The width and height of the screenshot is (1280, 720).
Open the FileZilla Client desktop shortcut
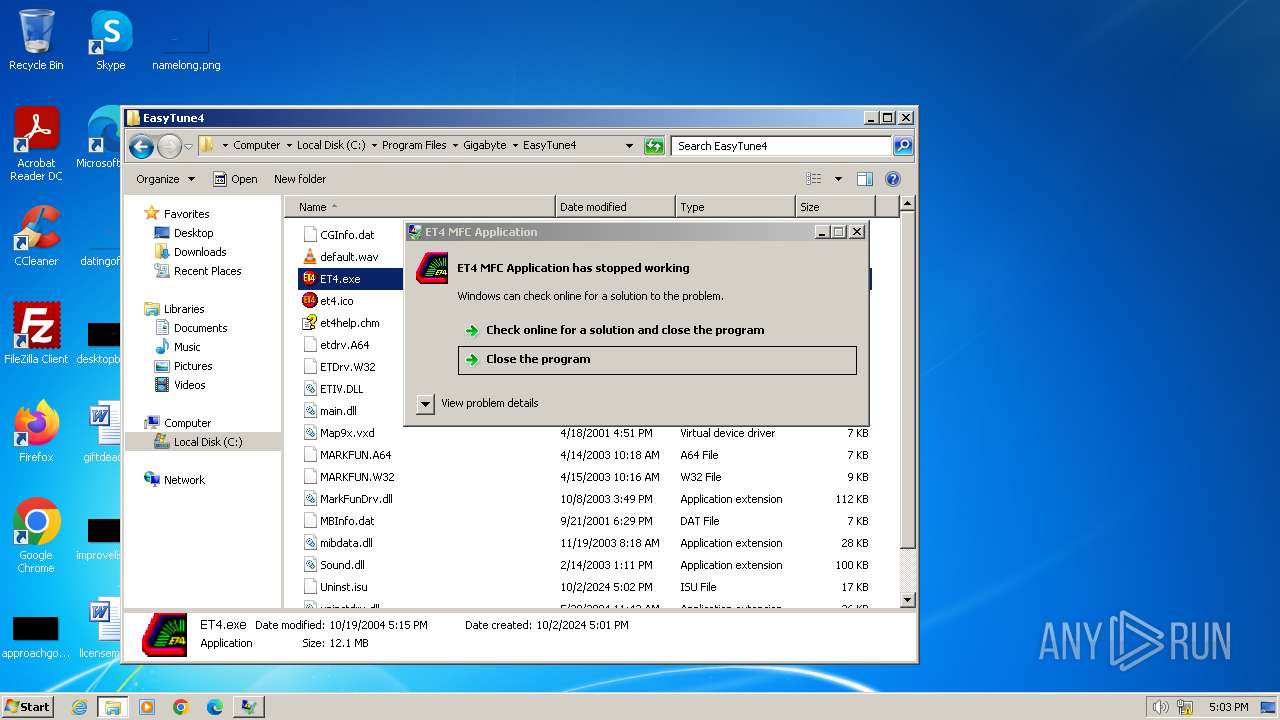36,333
